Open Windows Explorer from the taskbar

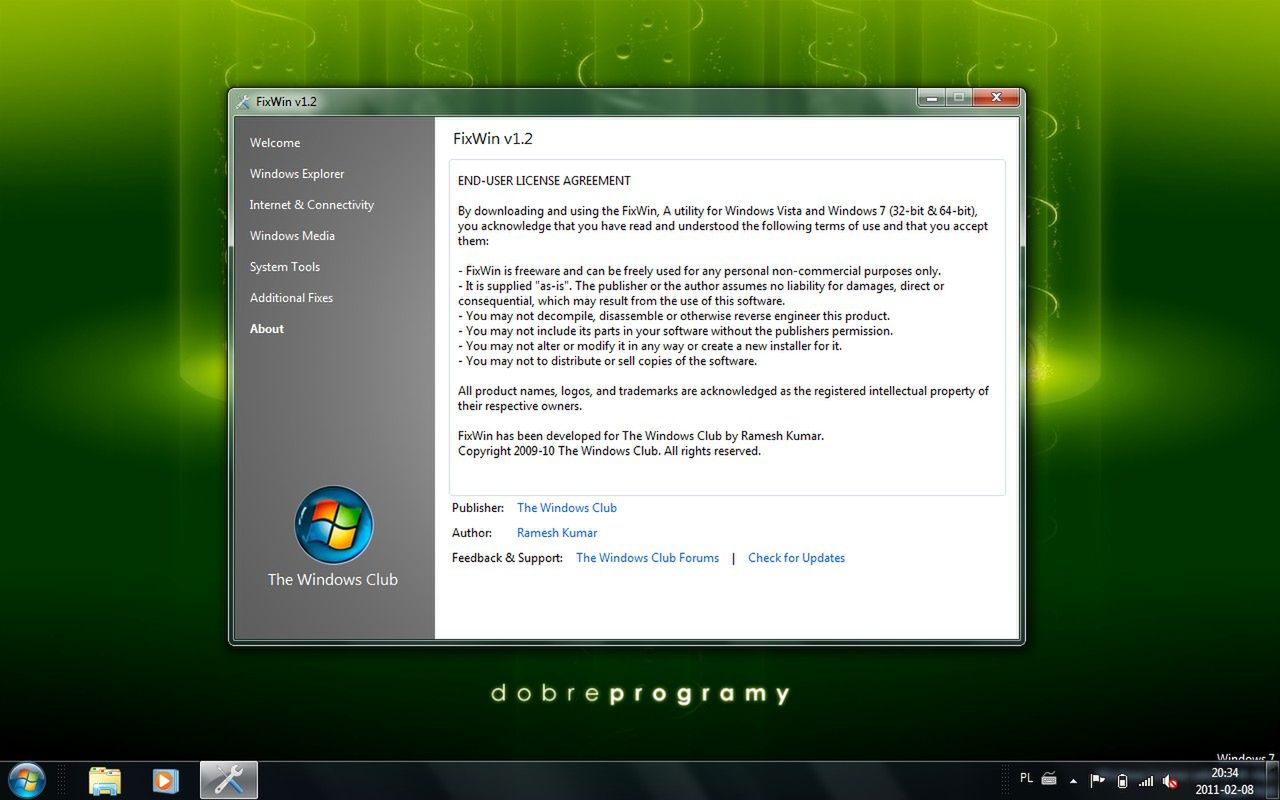click(105, 780)
